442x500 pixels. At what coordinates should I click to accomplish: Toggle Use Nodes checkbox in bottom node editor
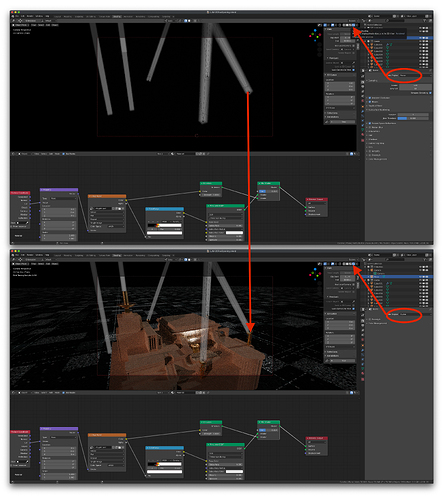coord(63,393)
